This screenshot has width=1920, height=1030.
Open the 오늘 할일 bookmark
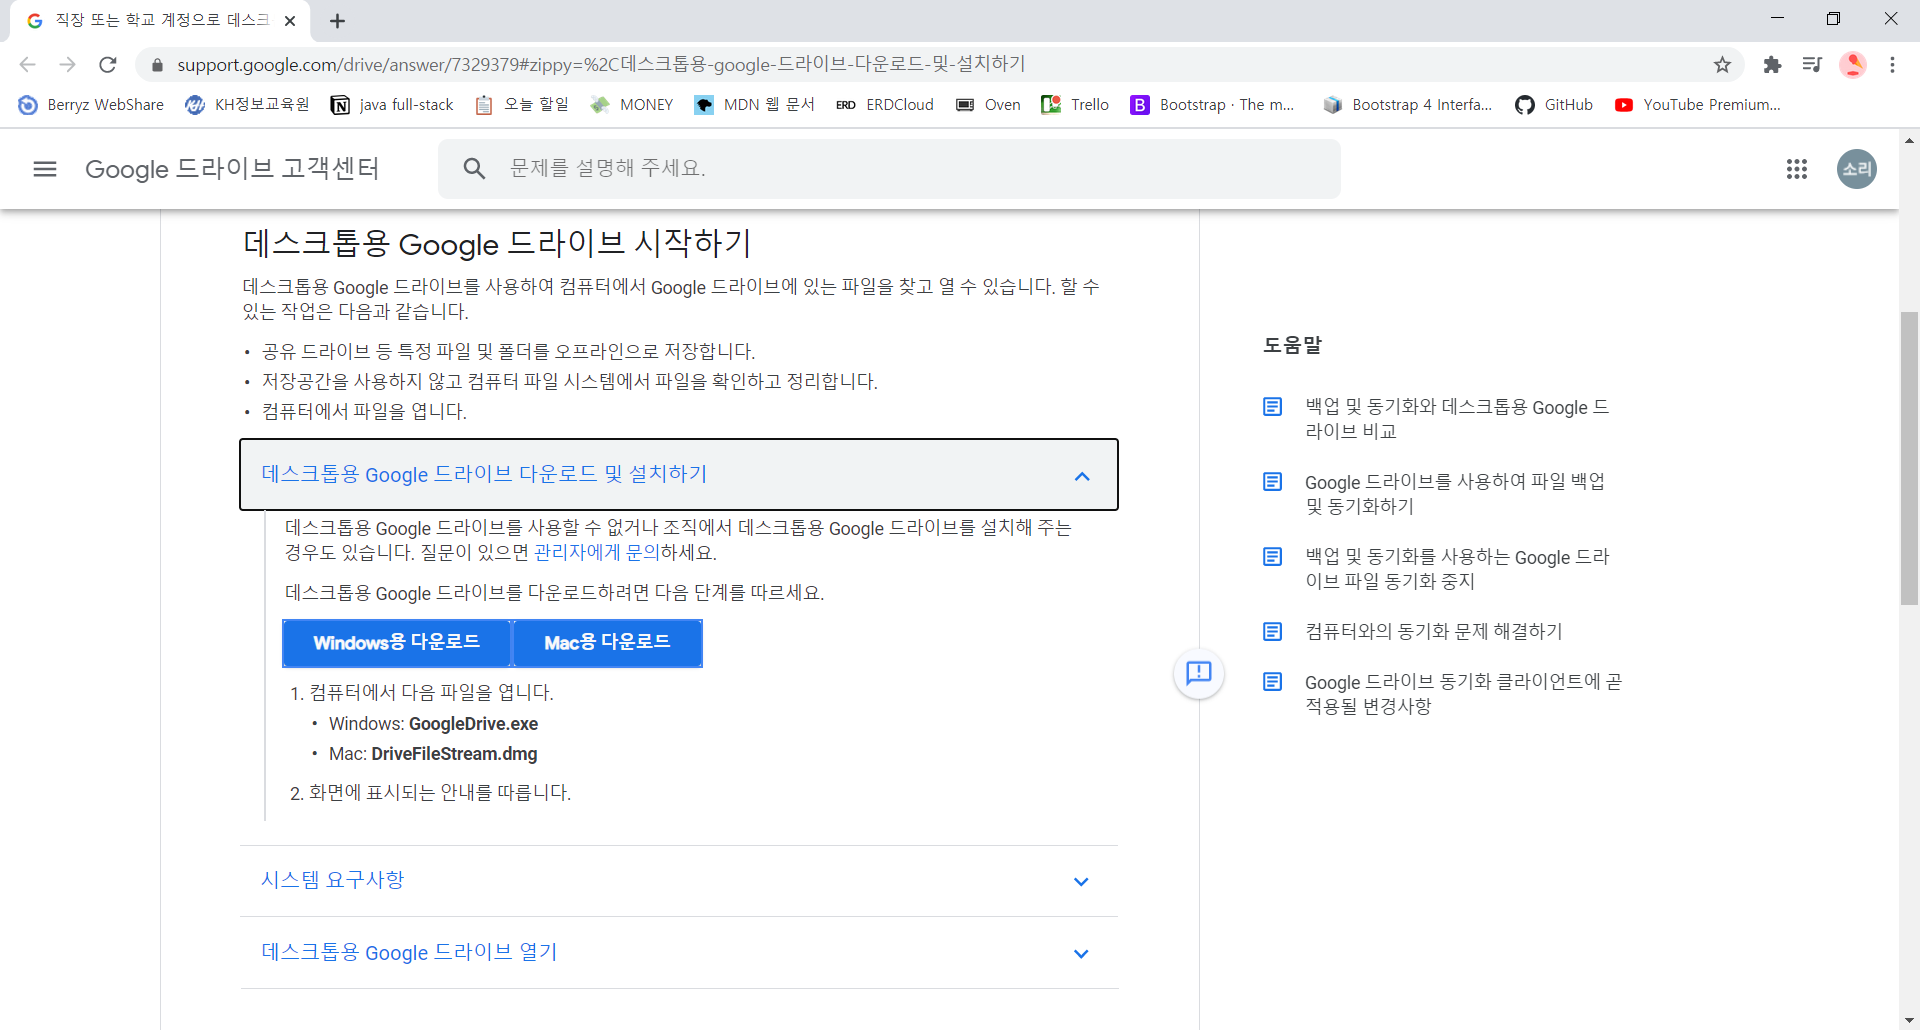[x=522, y=105]
